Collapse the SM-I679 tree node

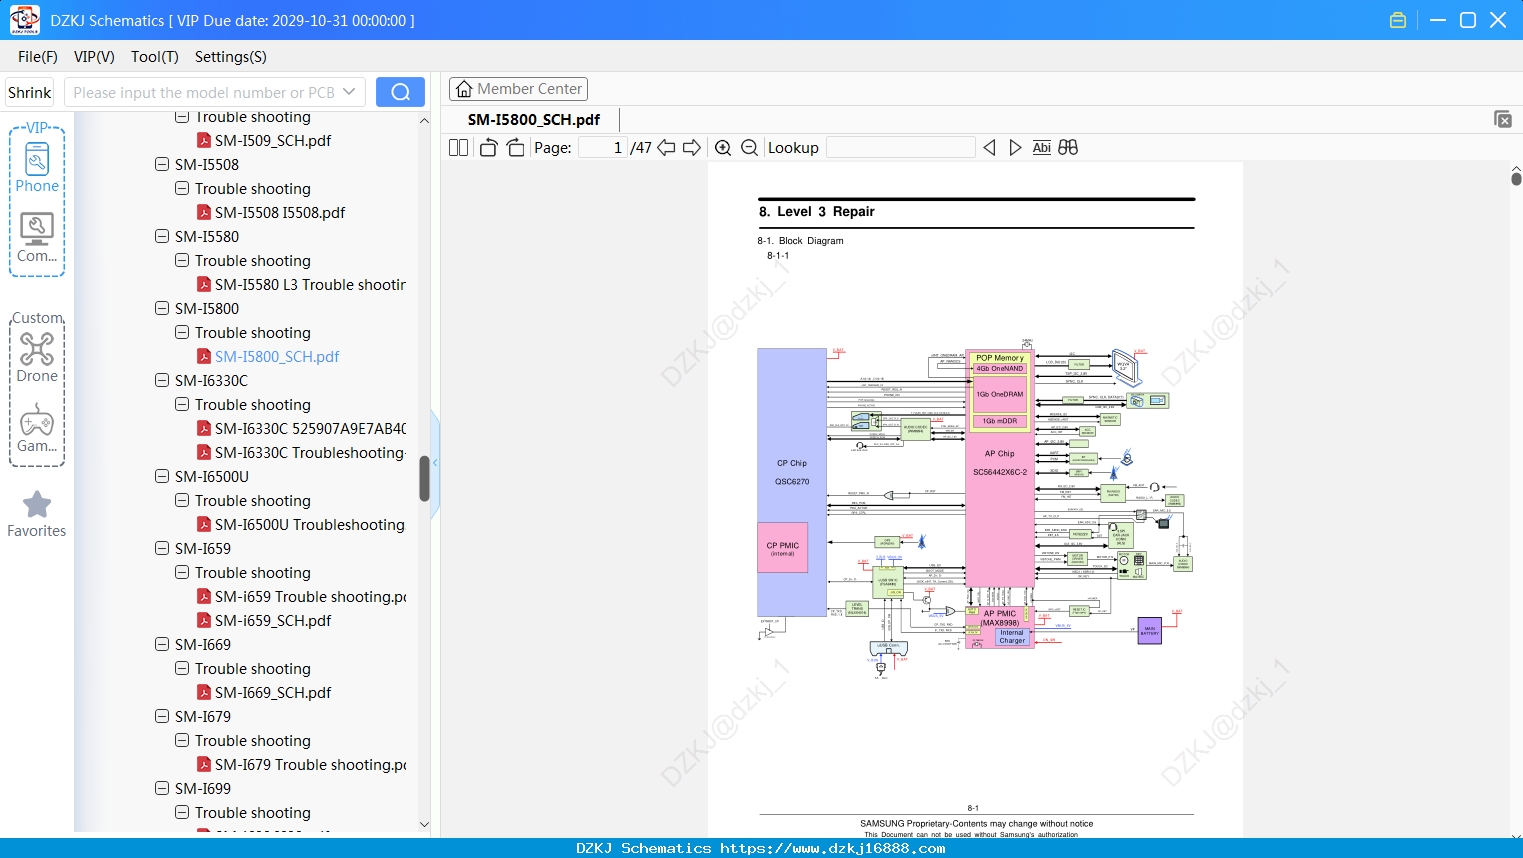[x=162, y=716]
